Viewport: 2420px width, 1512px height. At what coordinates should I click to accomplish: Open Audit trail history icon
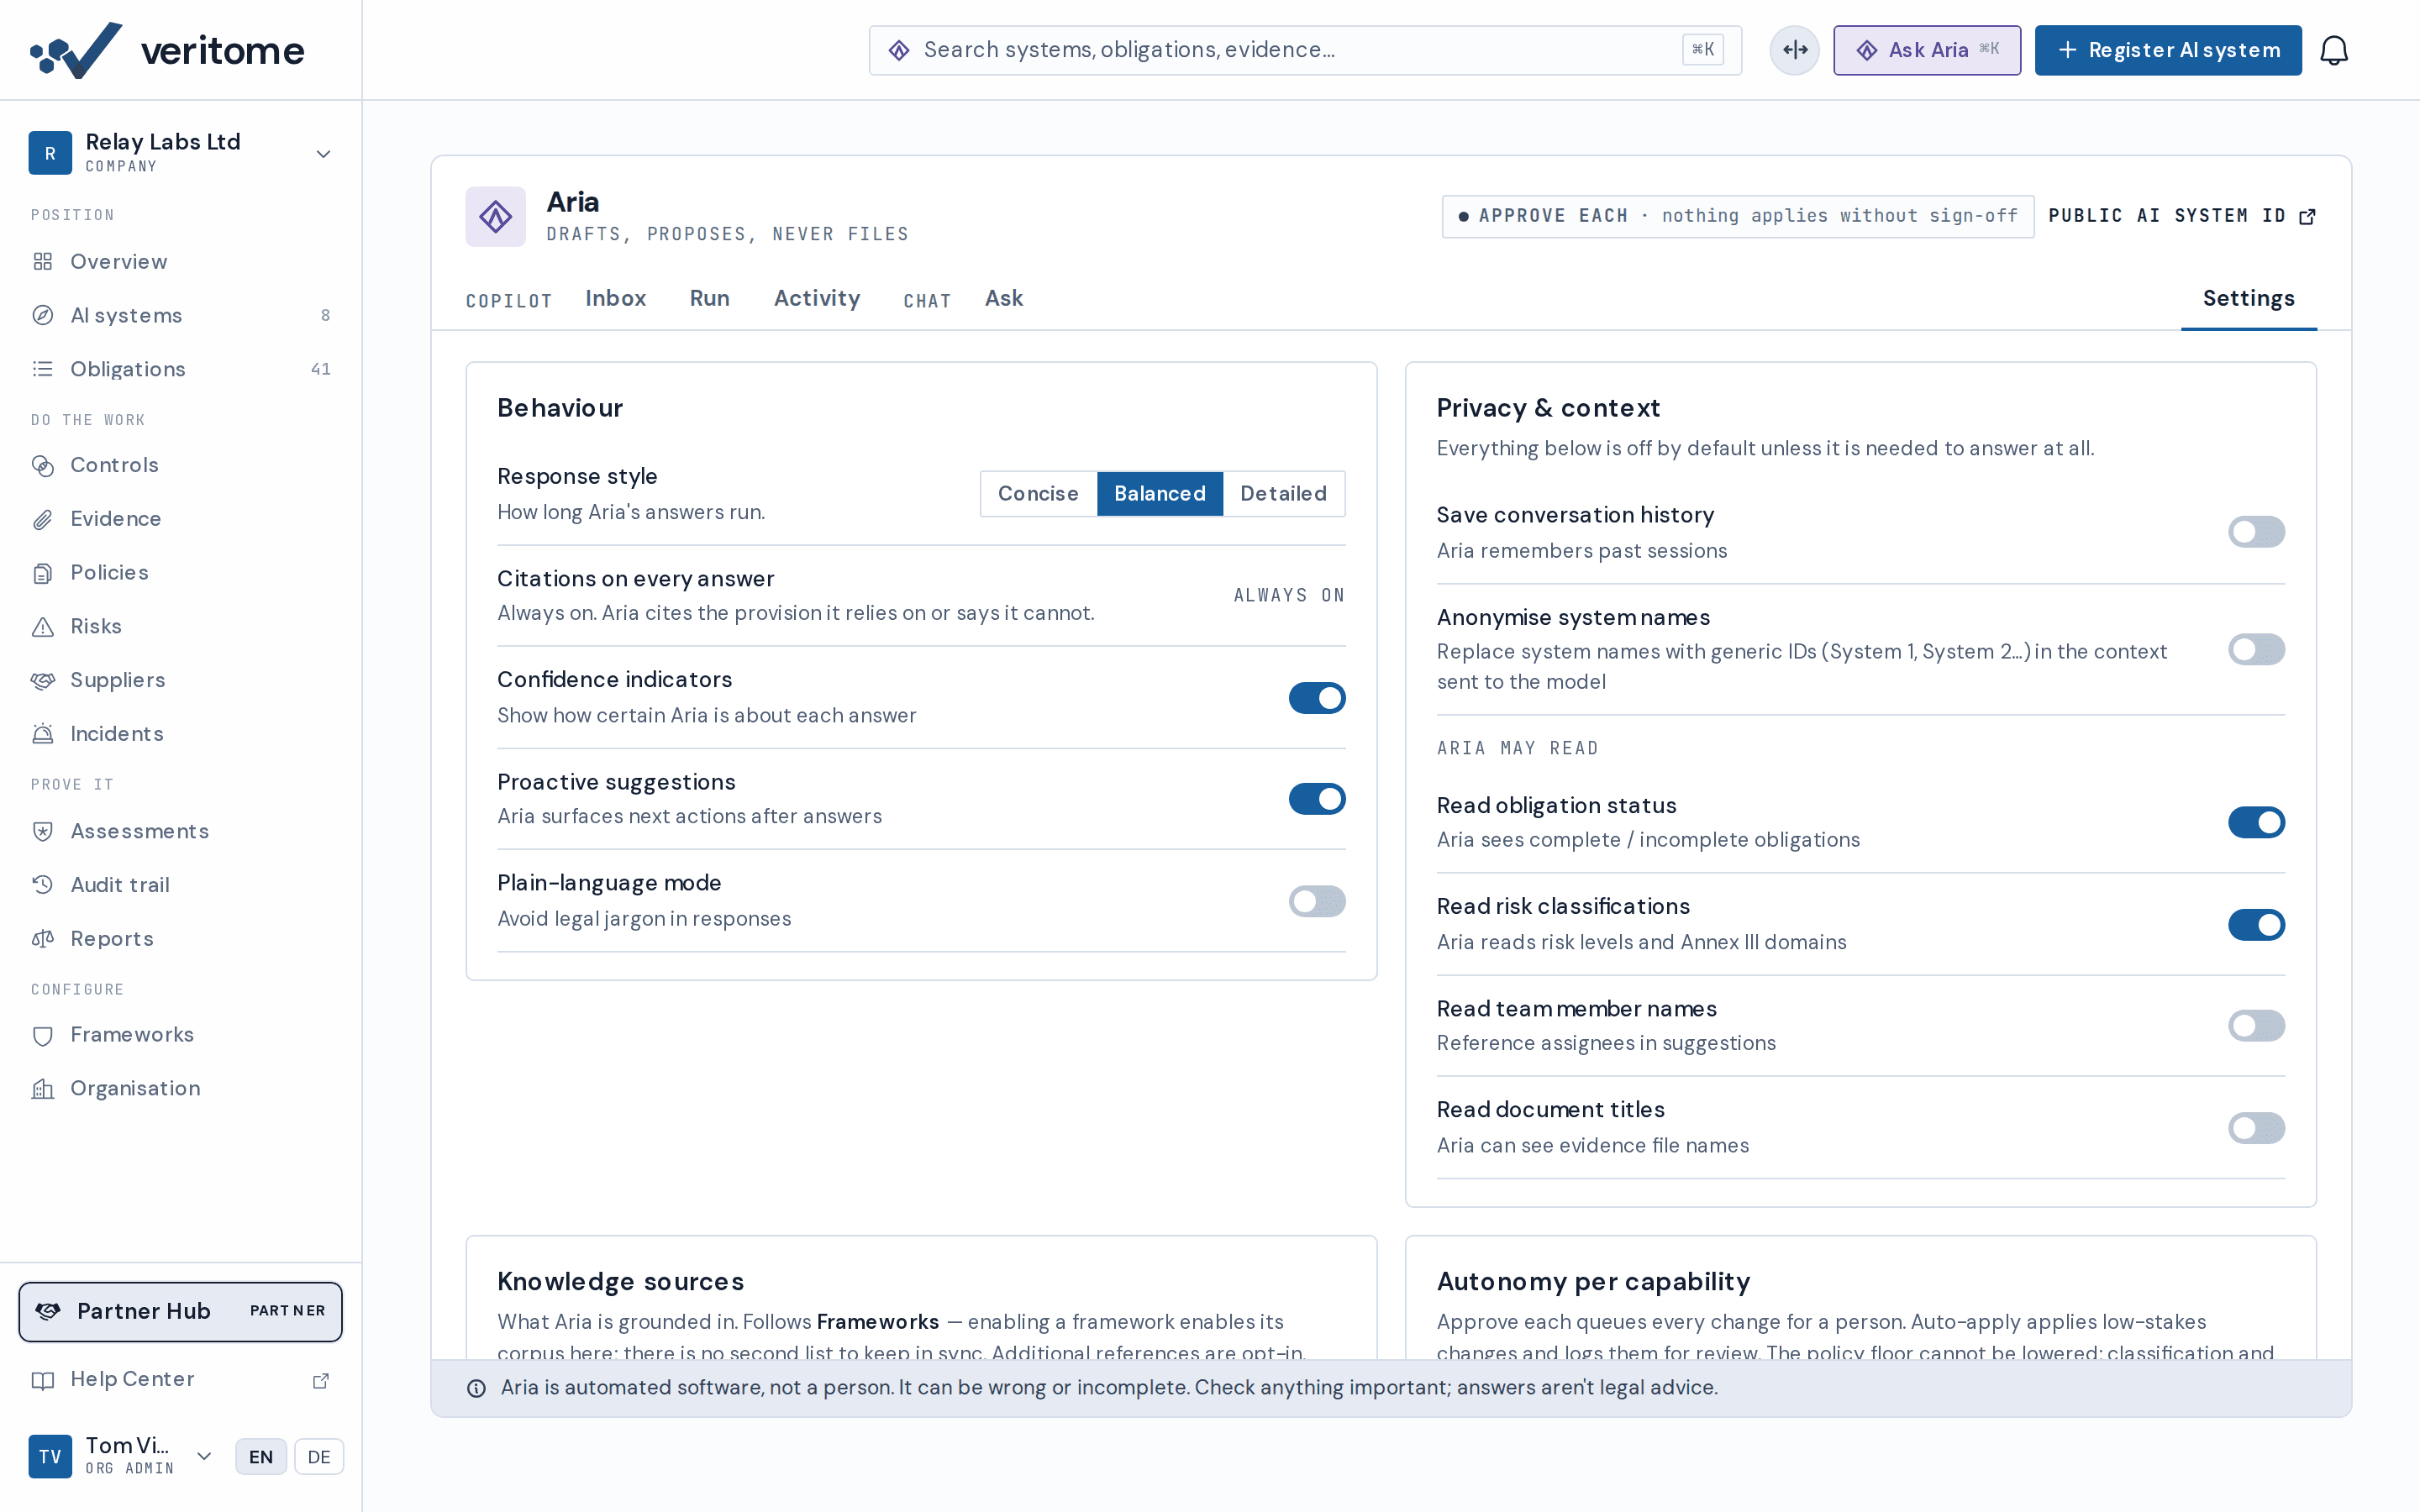pos(43,885)
